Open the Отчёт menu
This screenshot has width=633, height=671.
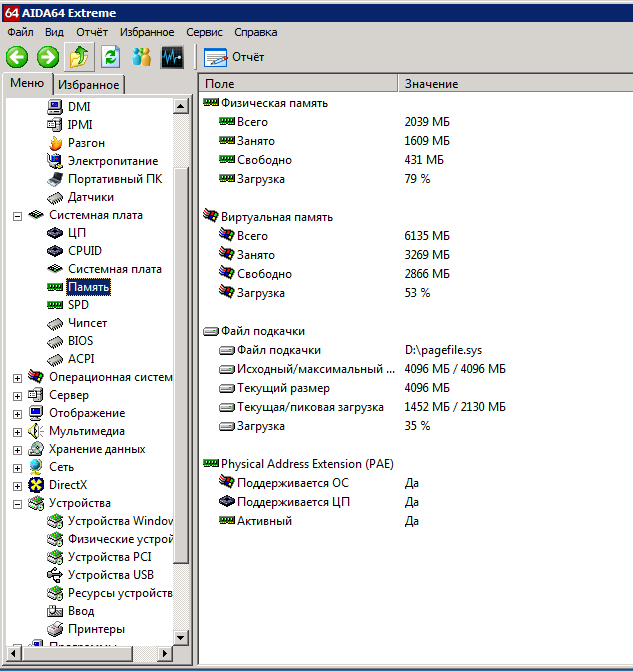[92, 32]
